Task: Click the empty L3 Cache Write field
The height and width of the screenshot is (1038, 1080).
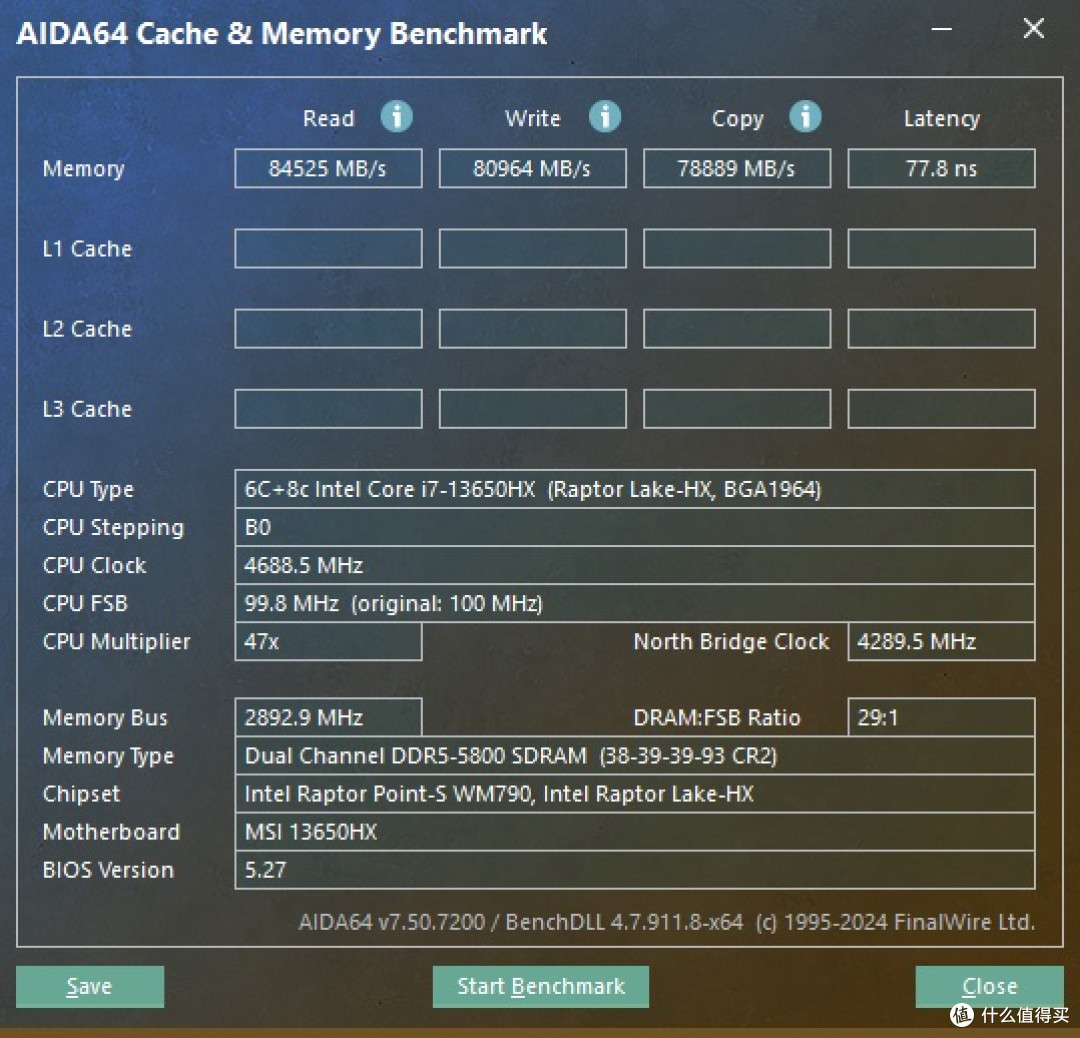Action: tap(532, 408)
